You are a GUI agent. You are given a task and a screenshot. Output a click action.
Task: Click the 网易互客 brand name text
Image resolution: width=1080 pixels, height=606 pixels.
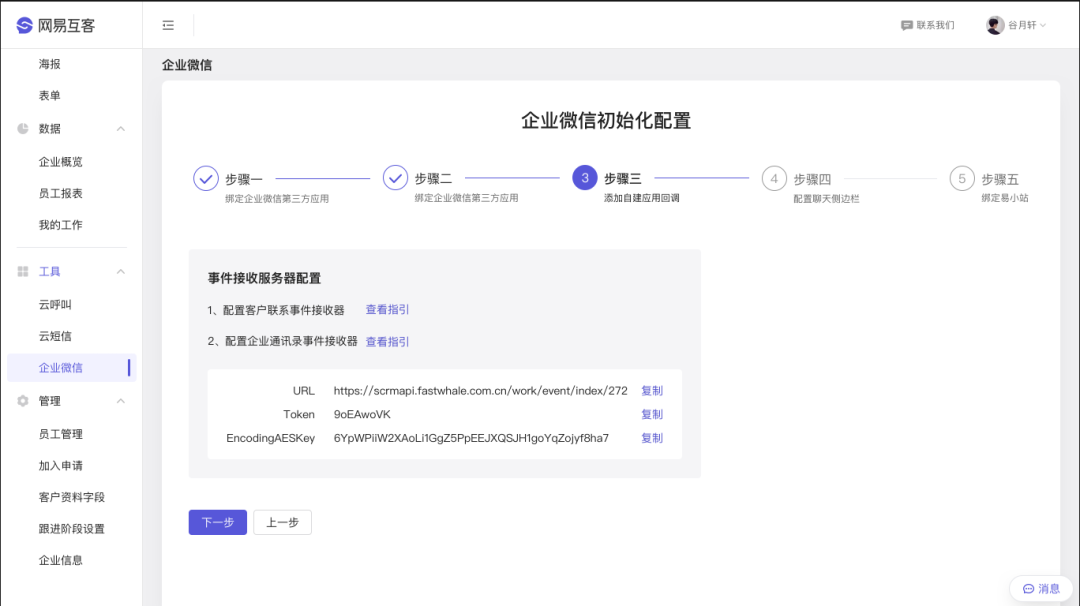(66, 25)
